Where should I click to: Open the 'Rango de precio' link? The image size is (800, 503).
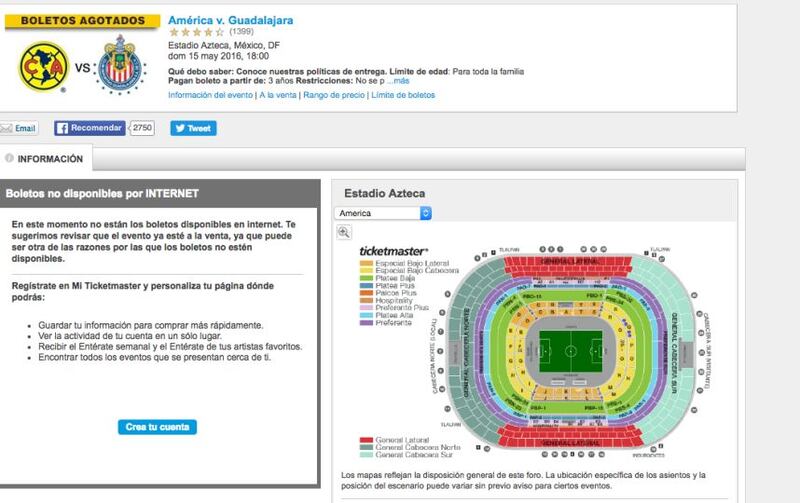coord(334,95)
